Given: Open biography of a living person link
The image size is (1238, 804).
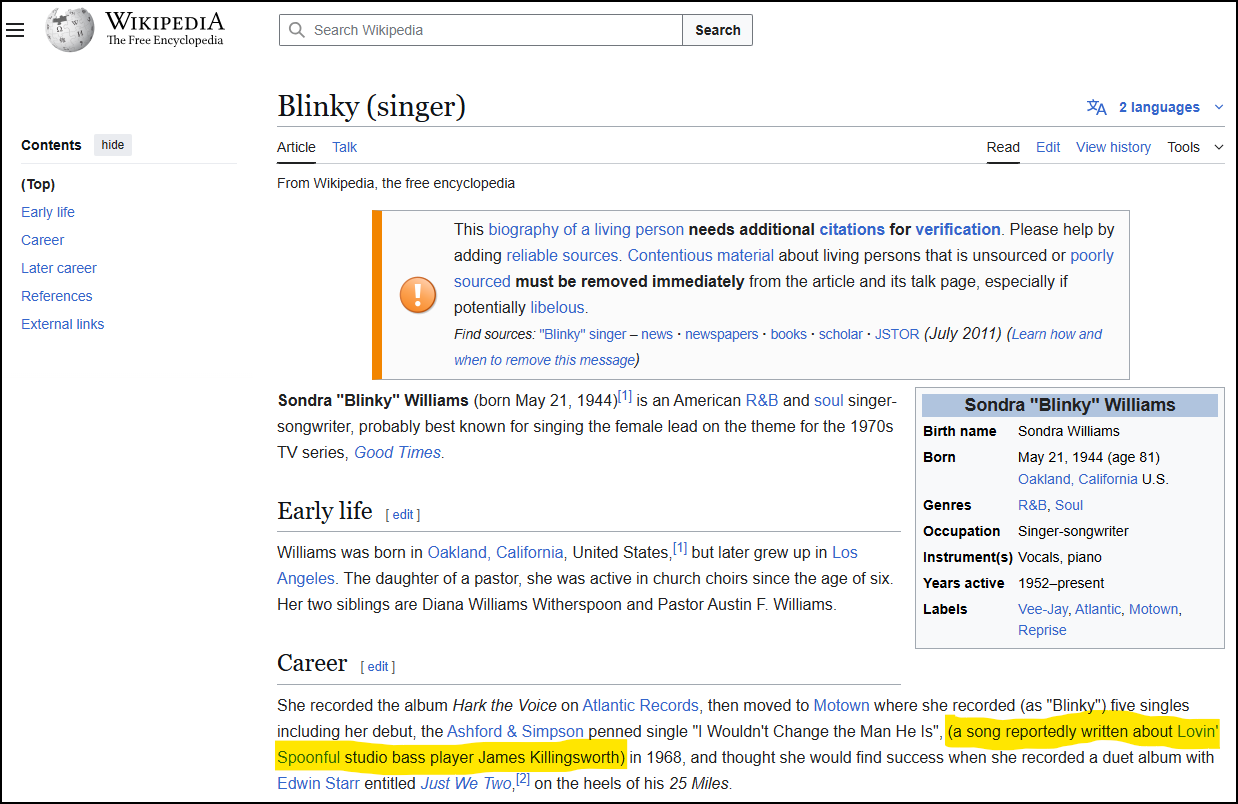Looking at the screenshot, I should click(x=586, y=229).
